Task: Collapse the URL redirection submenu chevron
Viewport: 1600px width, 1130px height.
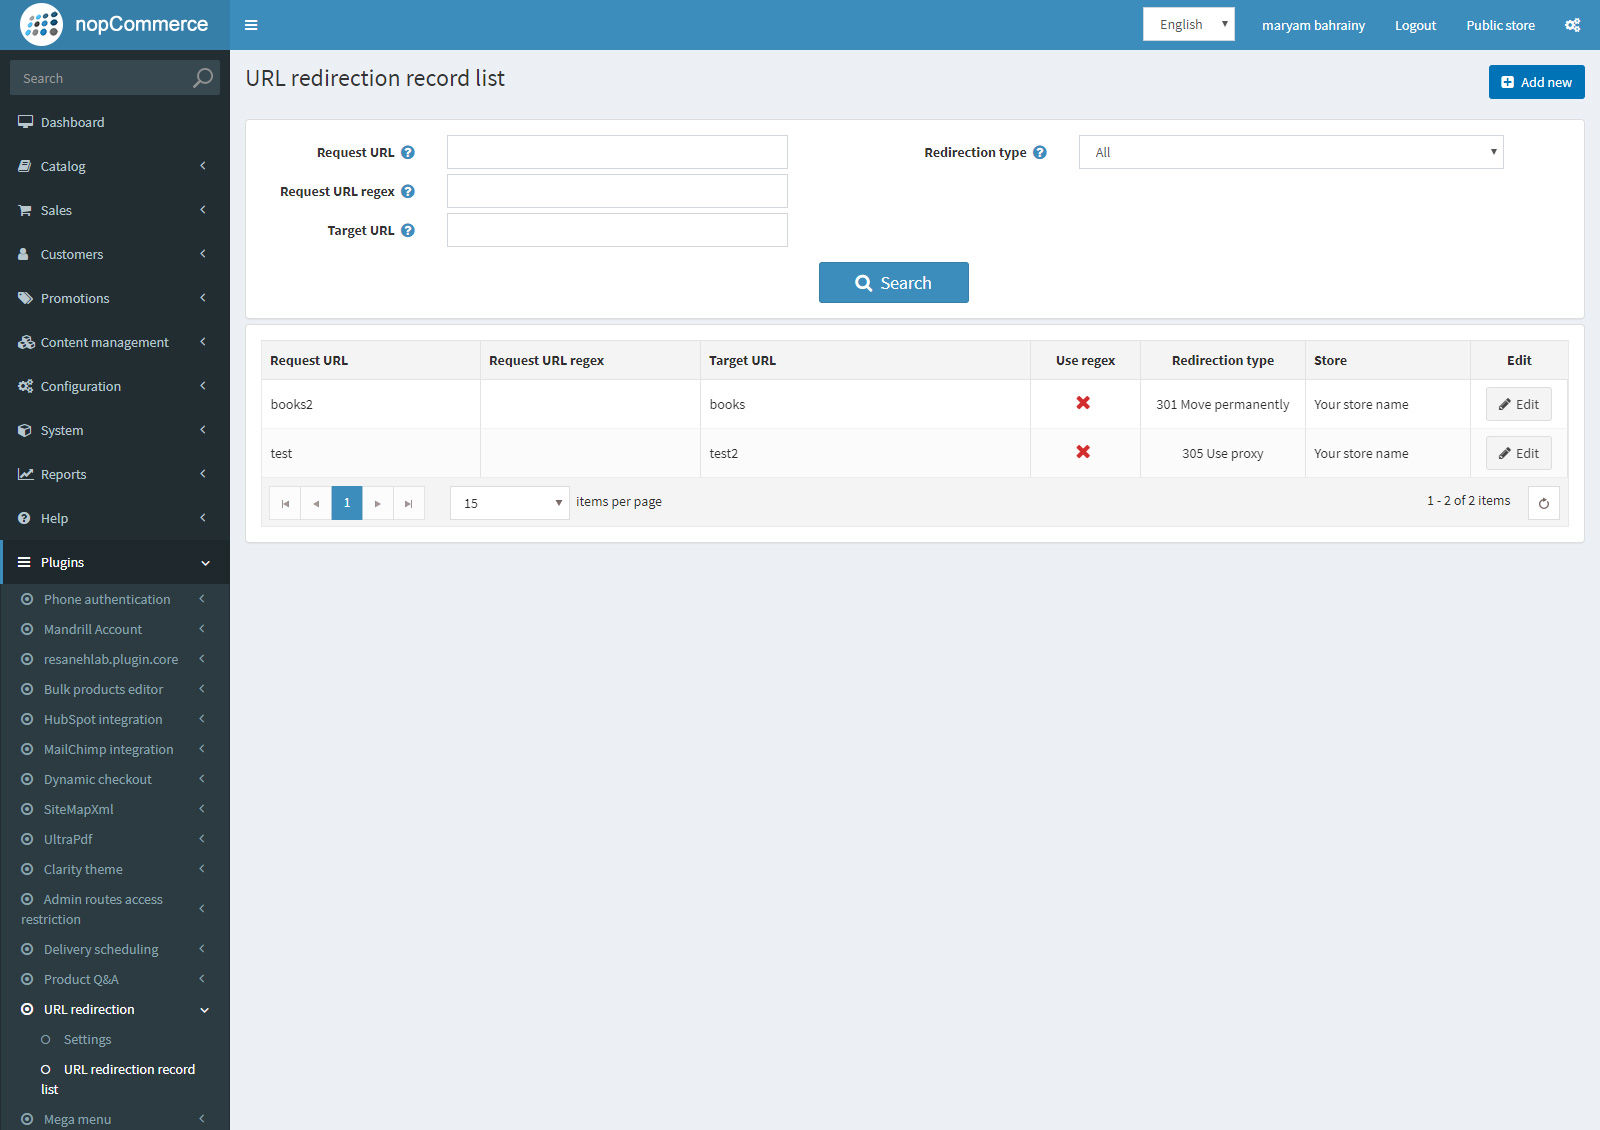Action: [204, 1010]
